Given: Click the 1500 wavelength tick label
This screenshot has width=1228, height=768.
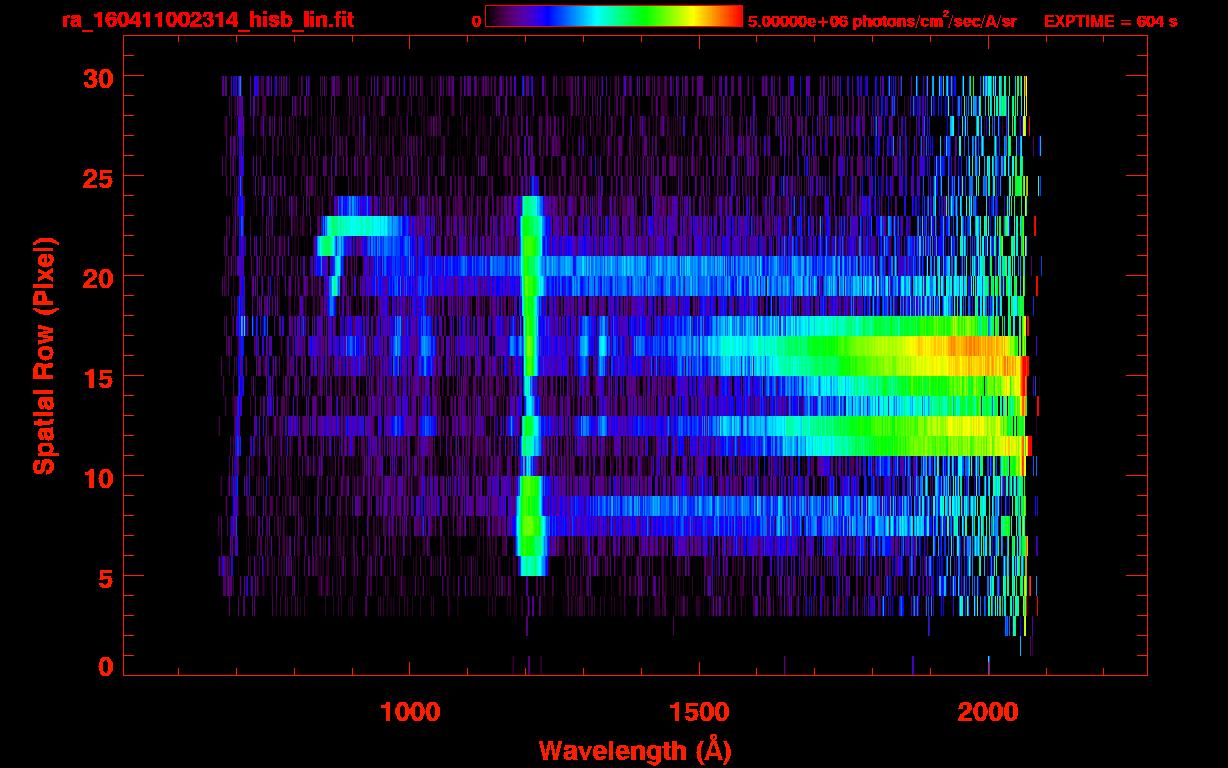Looking at the screenshot, I should coord(699,712).
